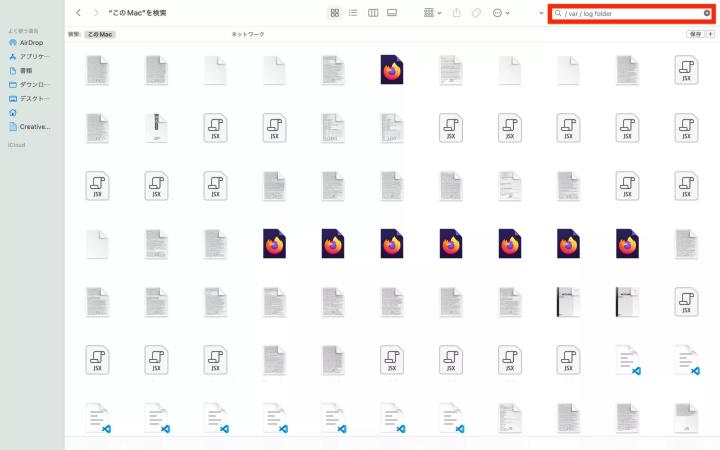Screen dimensions: 720x450
Task: Click the iCloud sidebar section header
Action: pyautogui.click(x=17, y=145)
